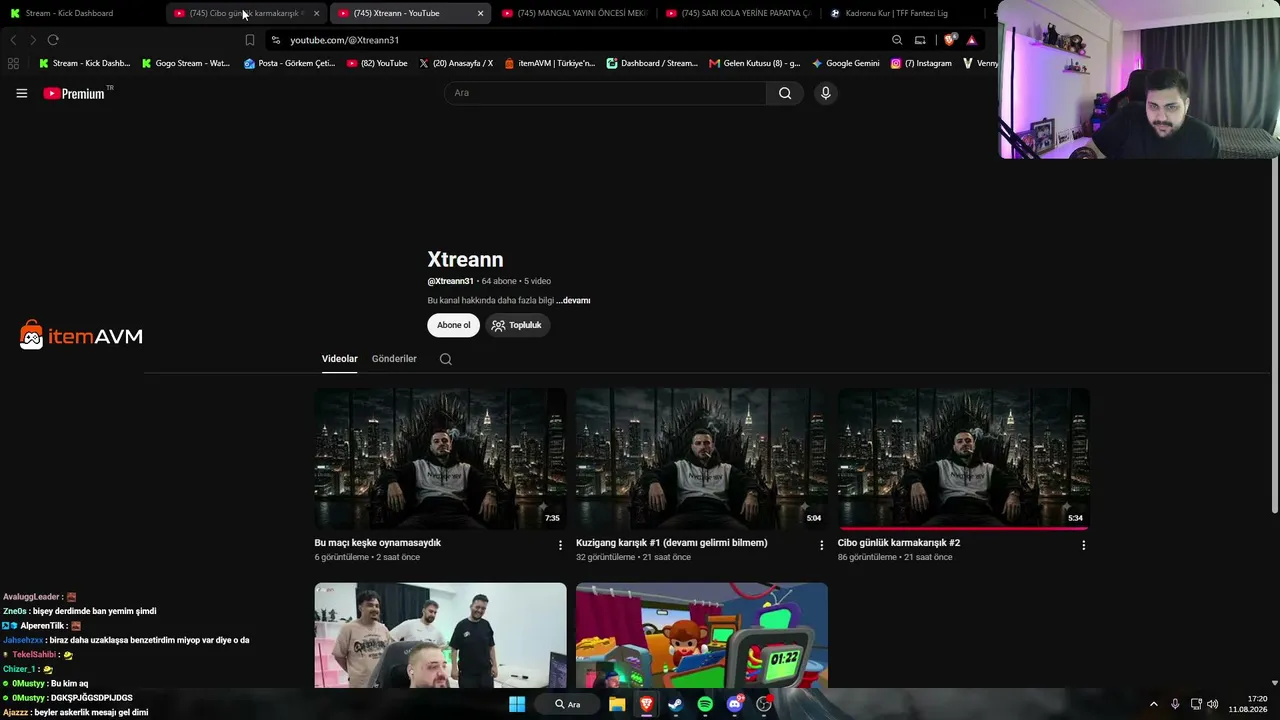Screen dimensions: 1280x720
Task: Click the YouTube search magnifier button
Action: [785, 93]
